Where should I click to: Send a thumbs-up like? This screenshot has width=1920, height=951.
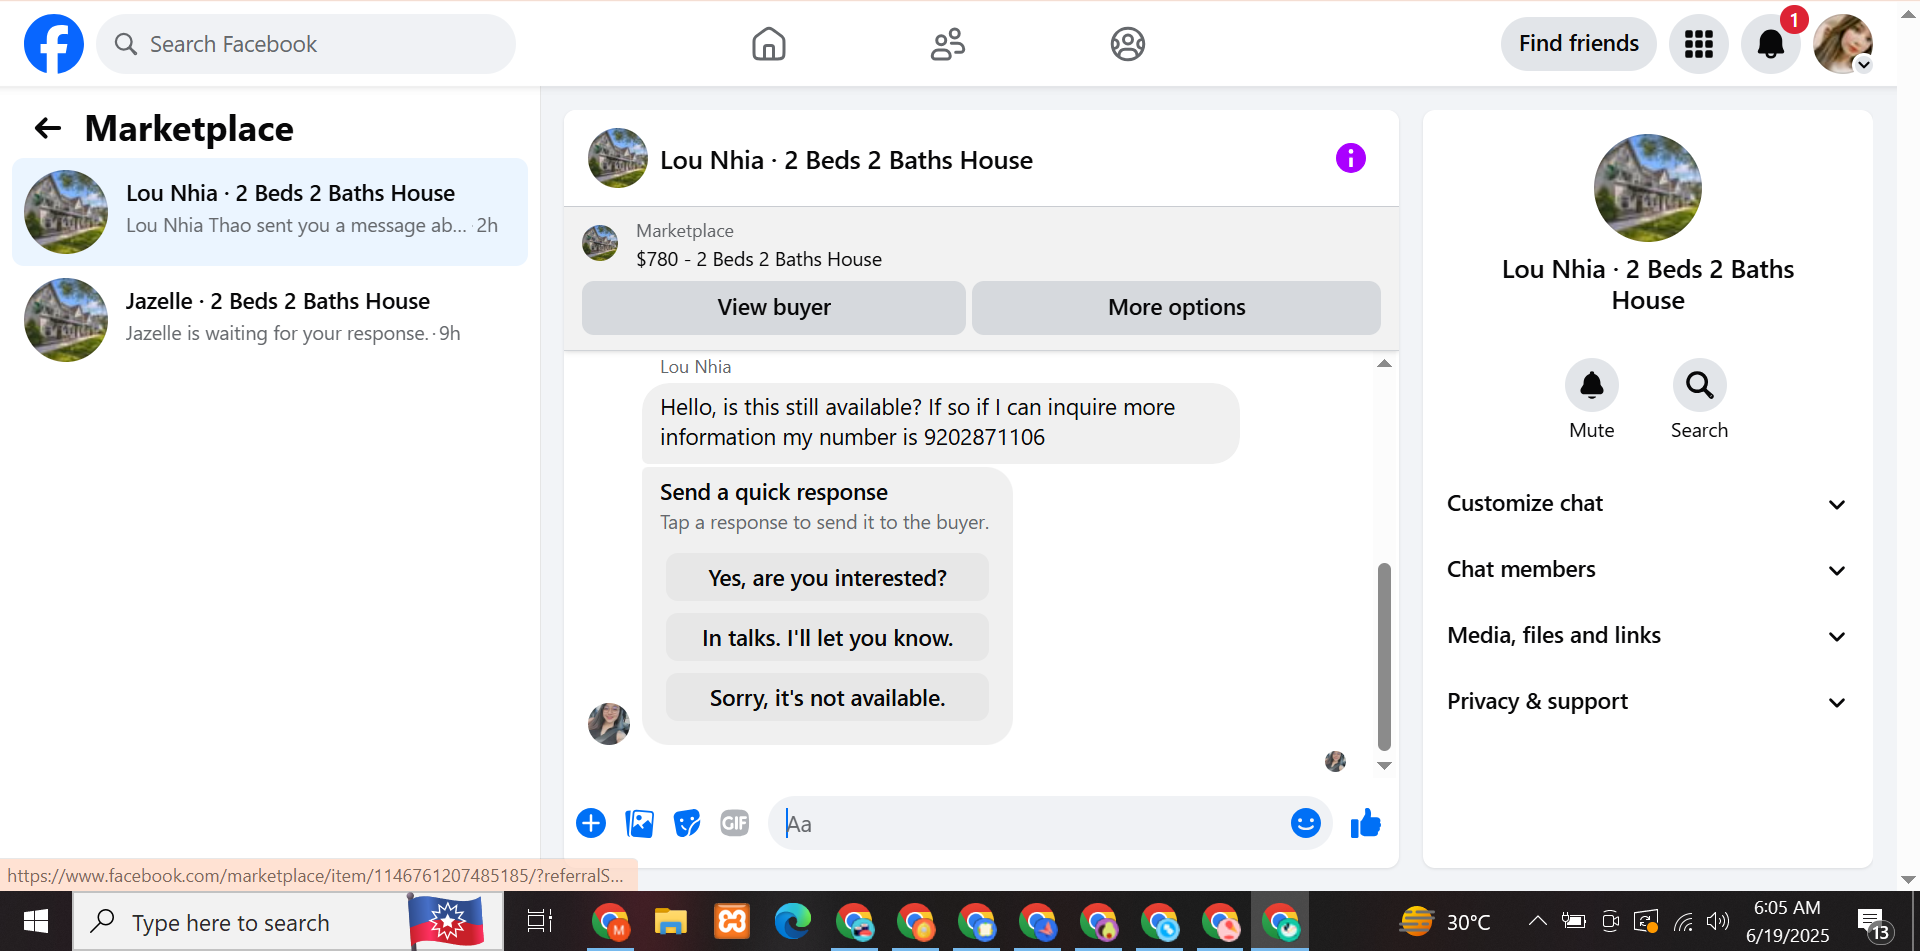point(1365,823)
